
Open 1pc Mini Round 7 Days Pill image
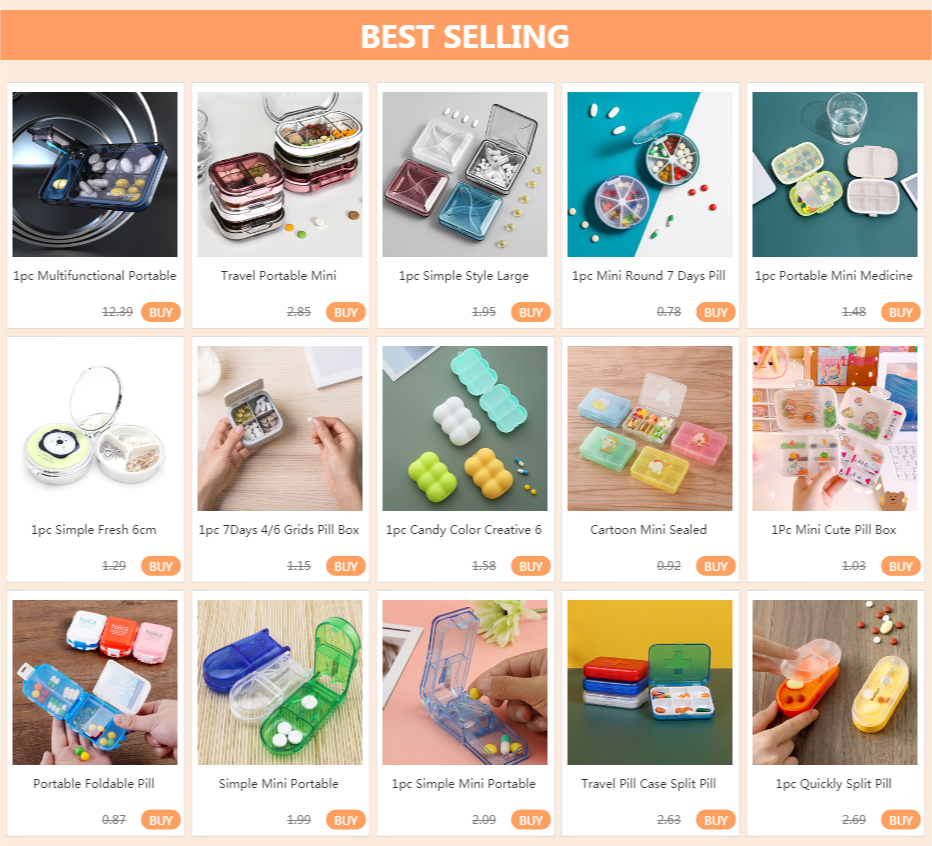point(650,174)
